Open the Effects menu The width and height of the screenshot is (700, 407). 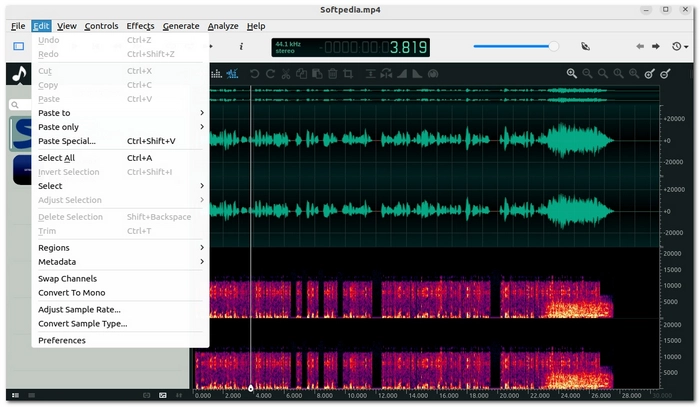point(140,26)
